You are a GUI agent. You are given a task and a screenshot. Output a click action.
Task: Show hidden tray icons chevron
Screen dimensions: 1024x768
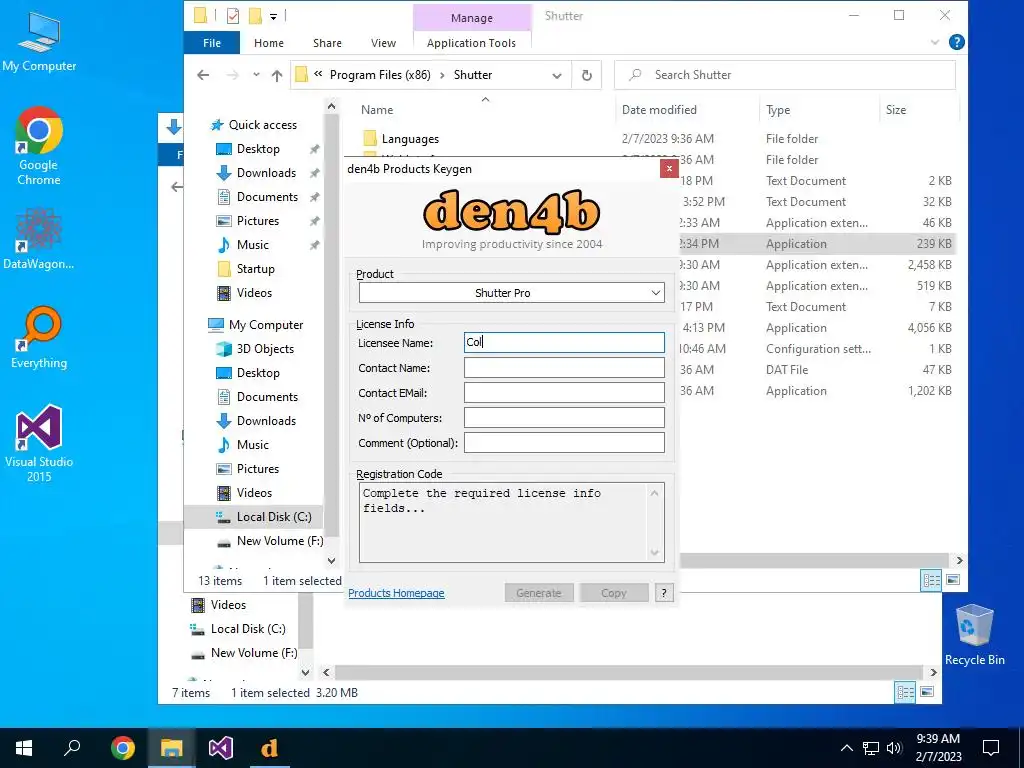846,748
